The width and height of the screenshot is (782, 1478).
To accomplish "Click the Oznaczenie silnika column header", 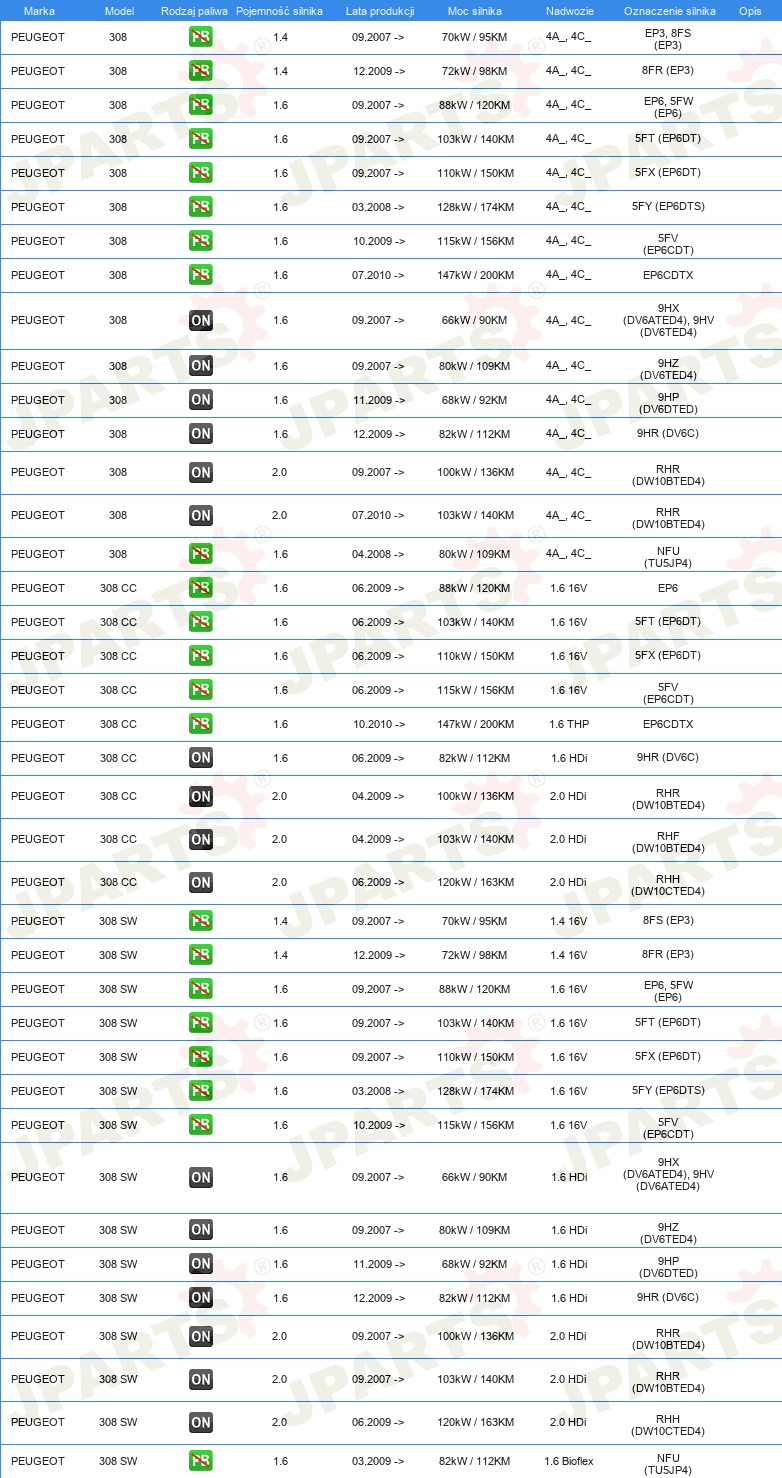I will 669,11.
